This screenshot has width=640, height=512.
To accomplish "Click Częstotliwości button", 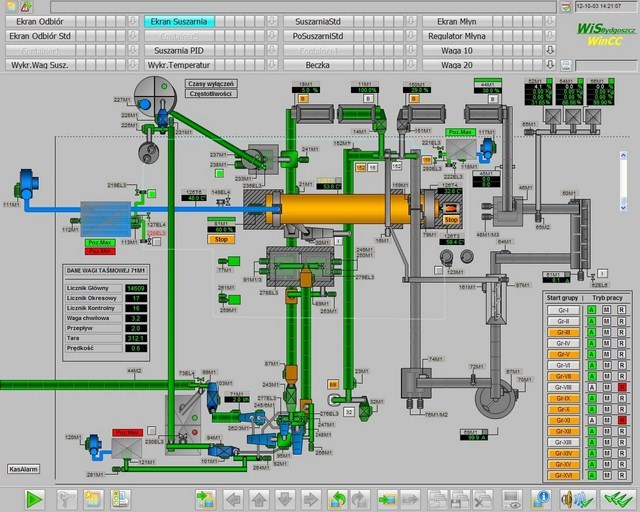I will coord(211,94).
